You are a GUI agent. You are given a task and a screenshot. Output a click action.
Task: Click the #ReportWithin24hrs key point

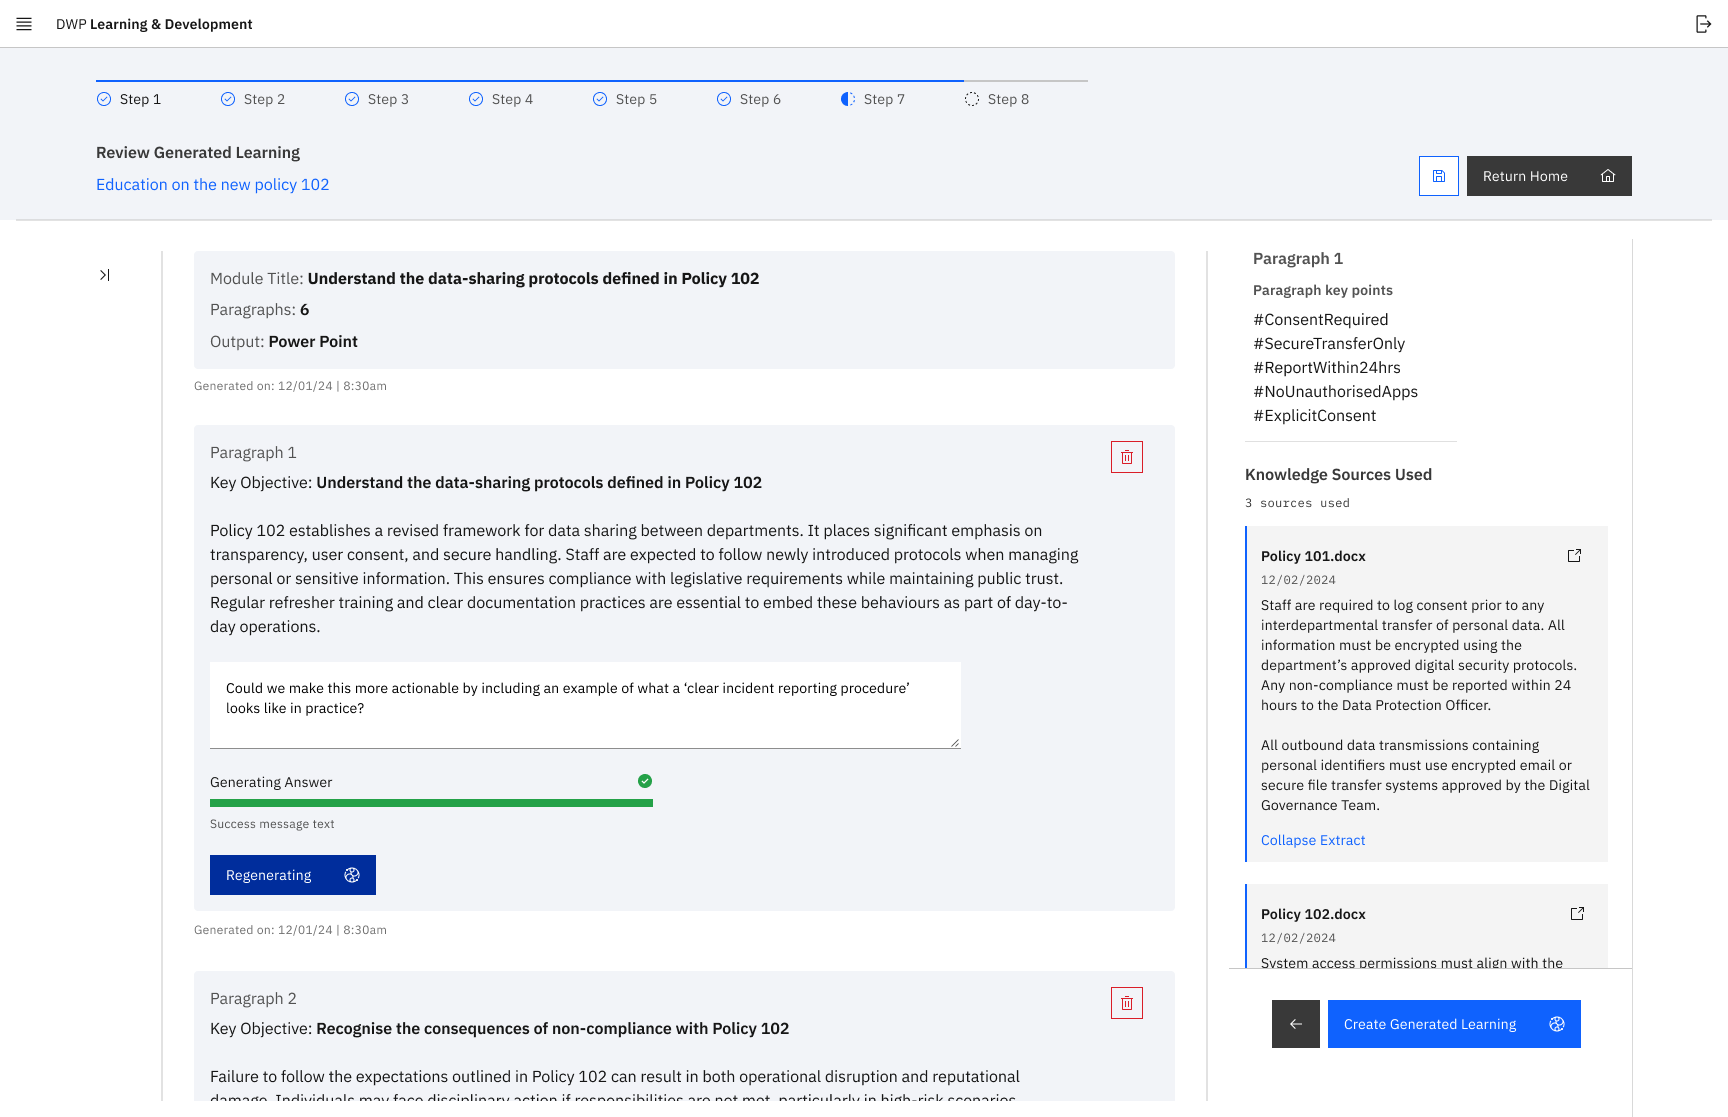tap(1327, 368)
